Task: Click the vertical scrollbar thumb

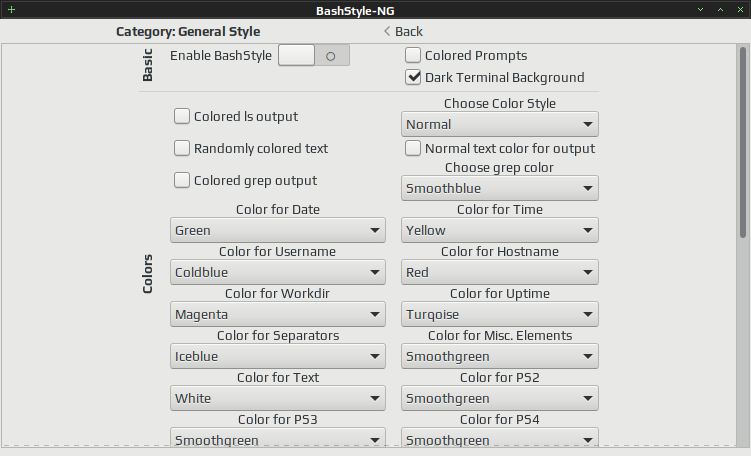Action: coord(743,142)
